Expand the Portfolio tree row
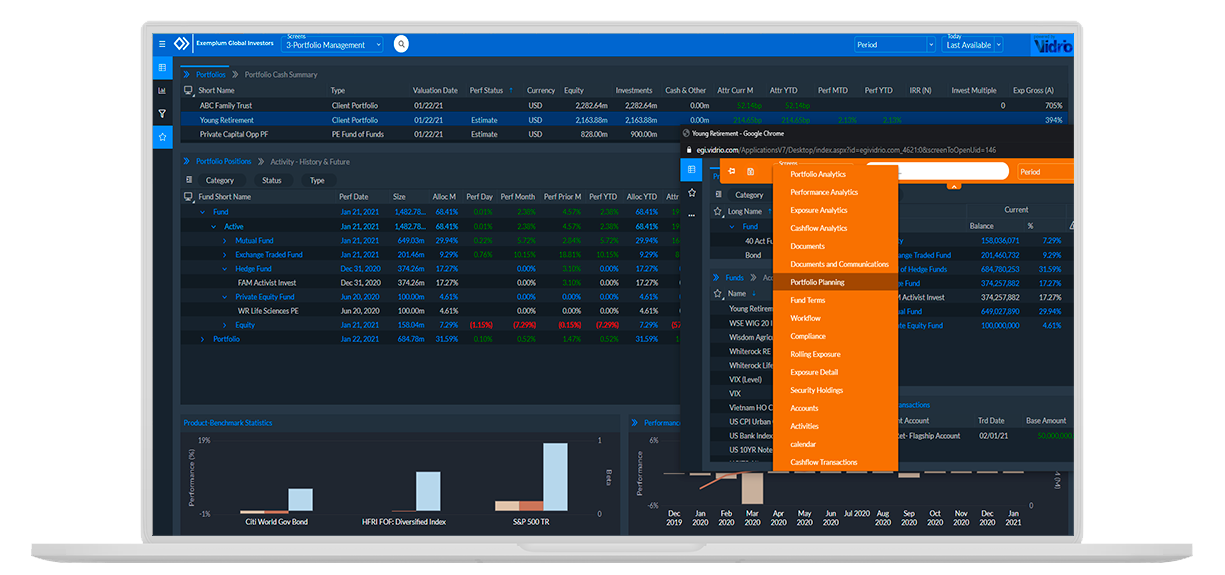This screenshot has width=1225, height=575. (202, 339)
